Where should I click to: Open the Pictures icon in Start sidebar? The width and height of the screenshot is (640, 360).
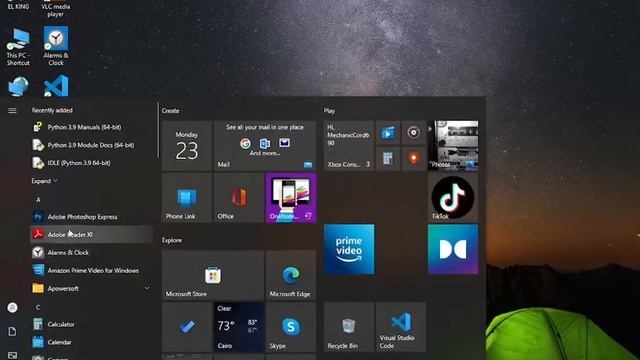tap(12, 356)
